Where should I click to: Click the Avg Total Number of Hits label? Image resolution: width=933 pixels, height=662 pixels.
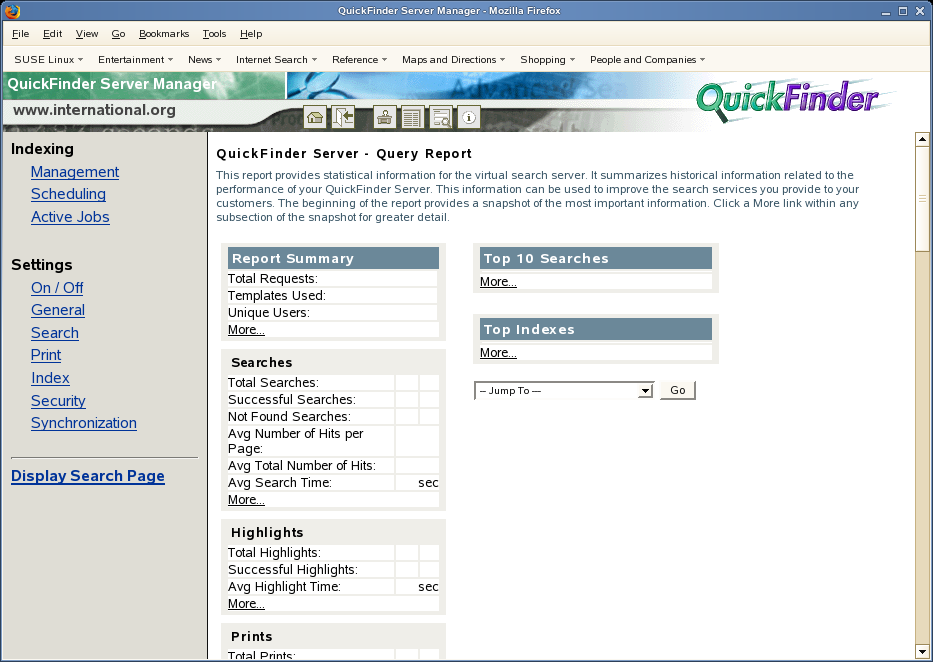[302, 466]
